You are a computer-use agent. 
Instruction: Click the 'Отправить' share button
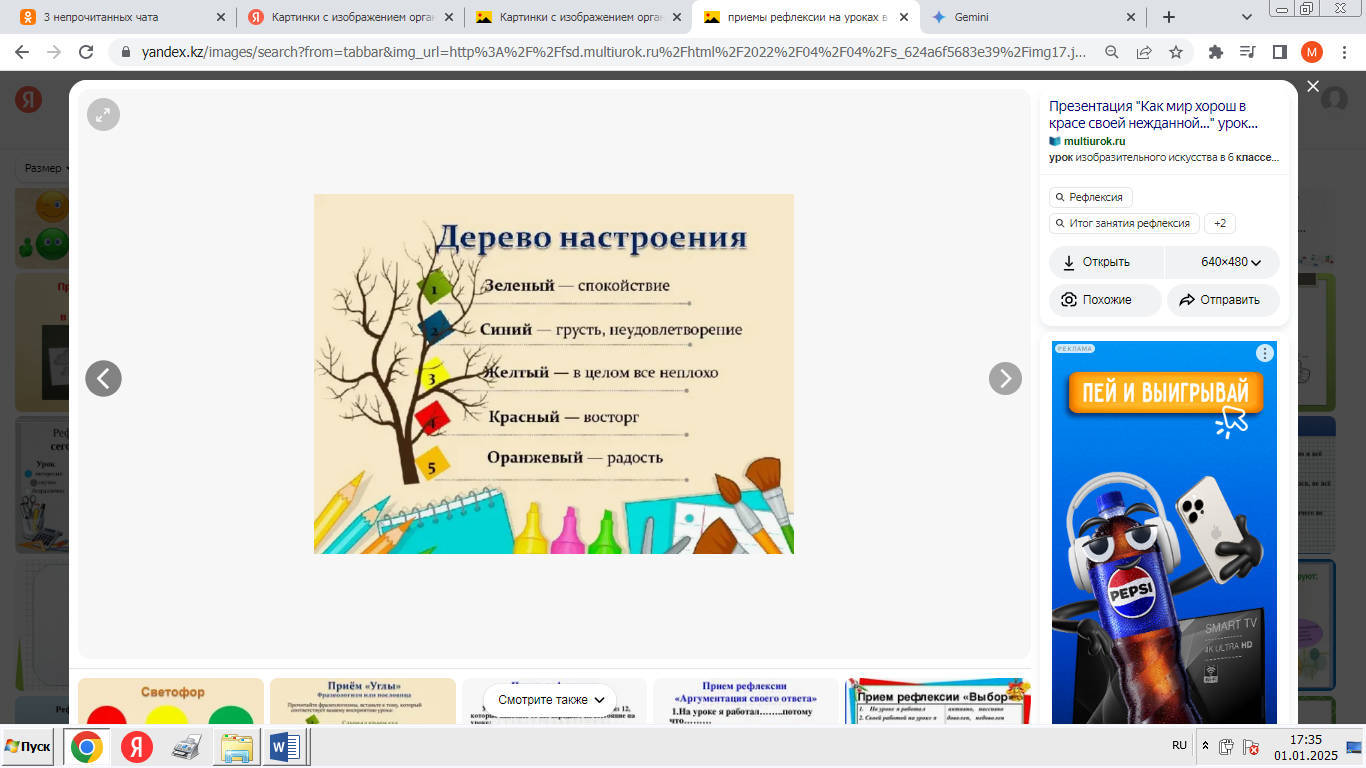1222,300
